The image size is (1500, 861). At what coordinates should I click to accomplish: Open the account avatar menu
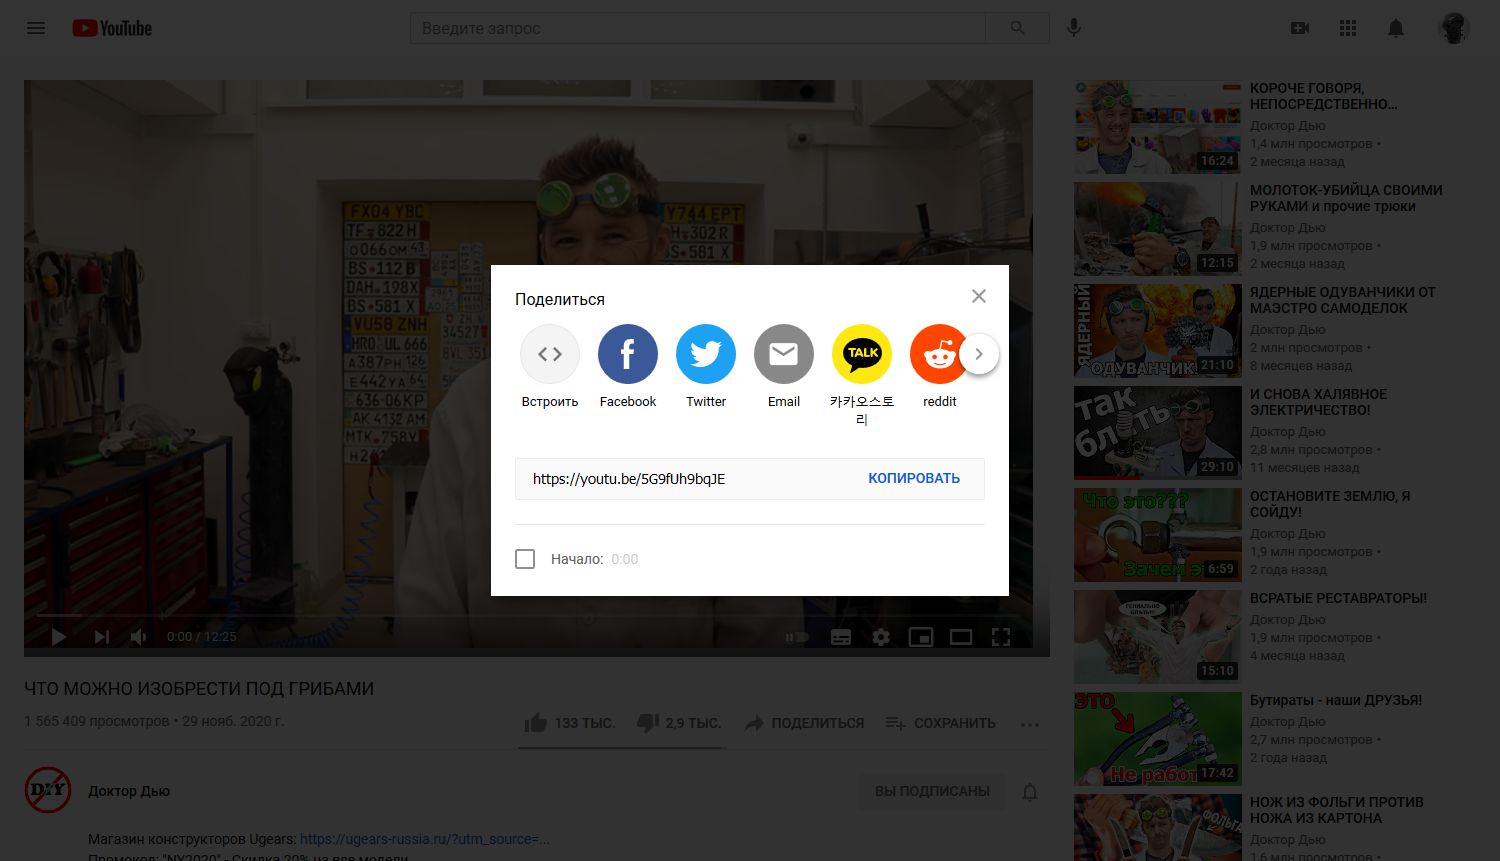(x=1454, y=28)
